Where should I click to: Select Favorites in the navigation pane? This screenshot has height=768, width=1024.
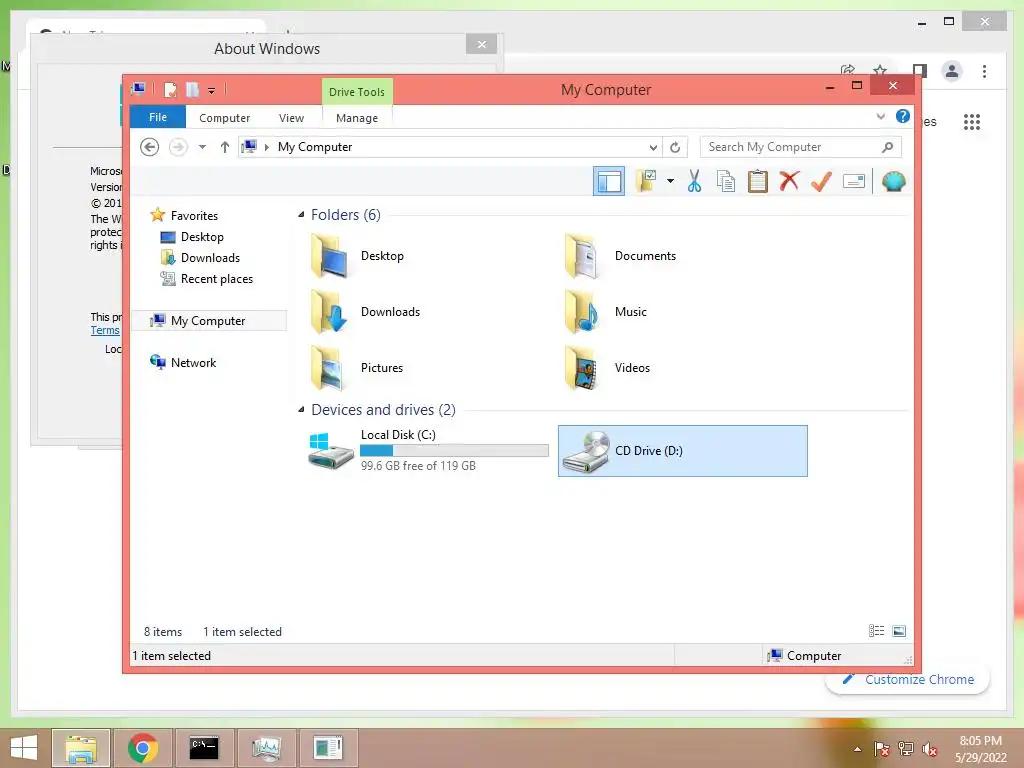click(x=194, y=216)
